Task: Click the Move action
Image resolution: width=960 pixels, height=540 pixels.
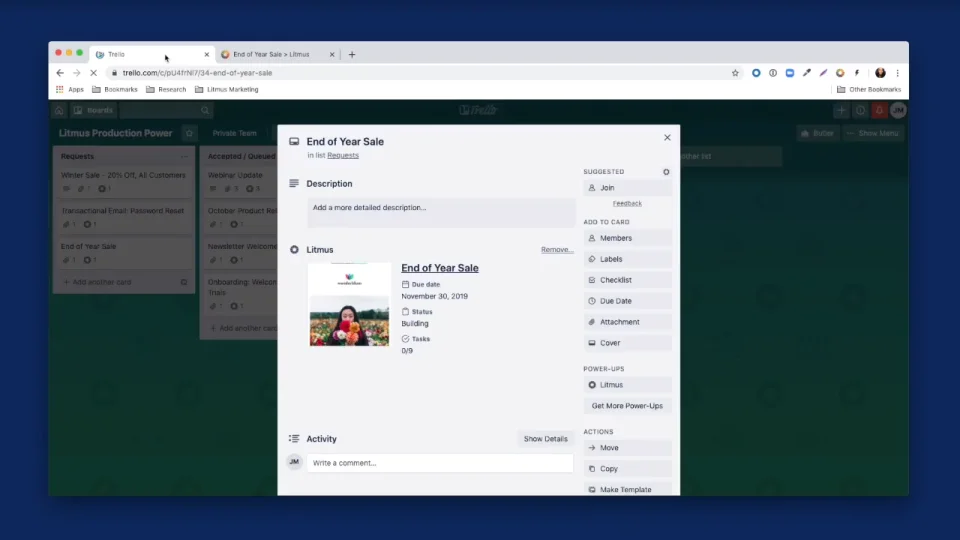Action: tap(628, 448)
